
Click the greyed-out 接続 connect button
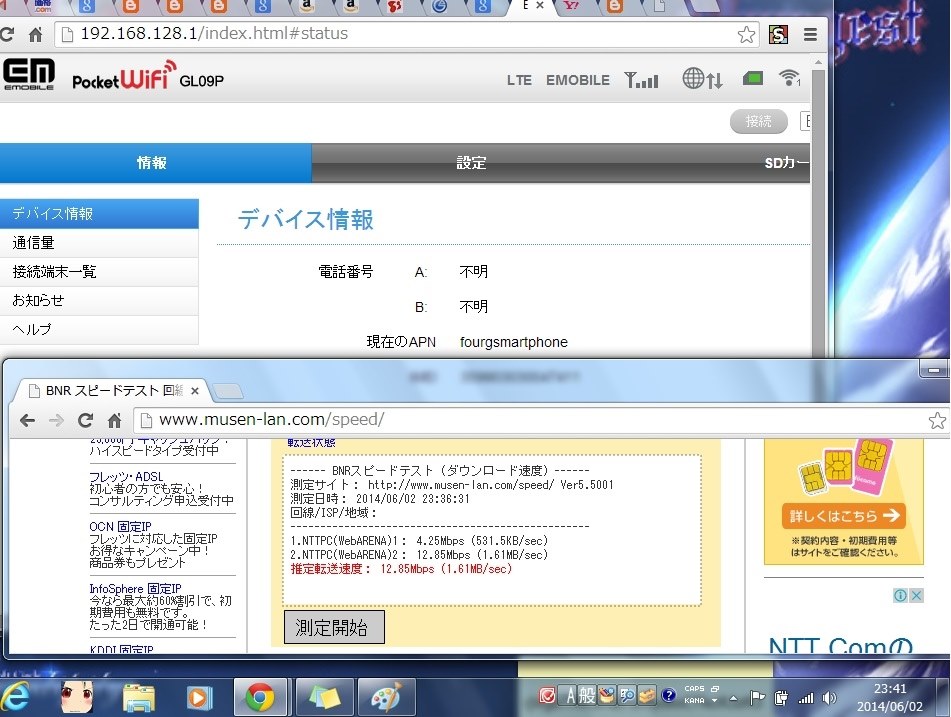pos(758,121)
